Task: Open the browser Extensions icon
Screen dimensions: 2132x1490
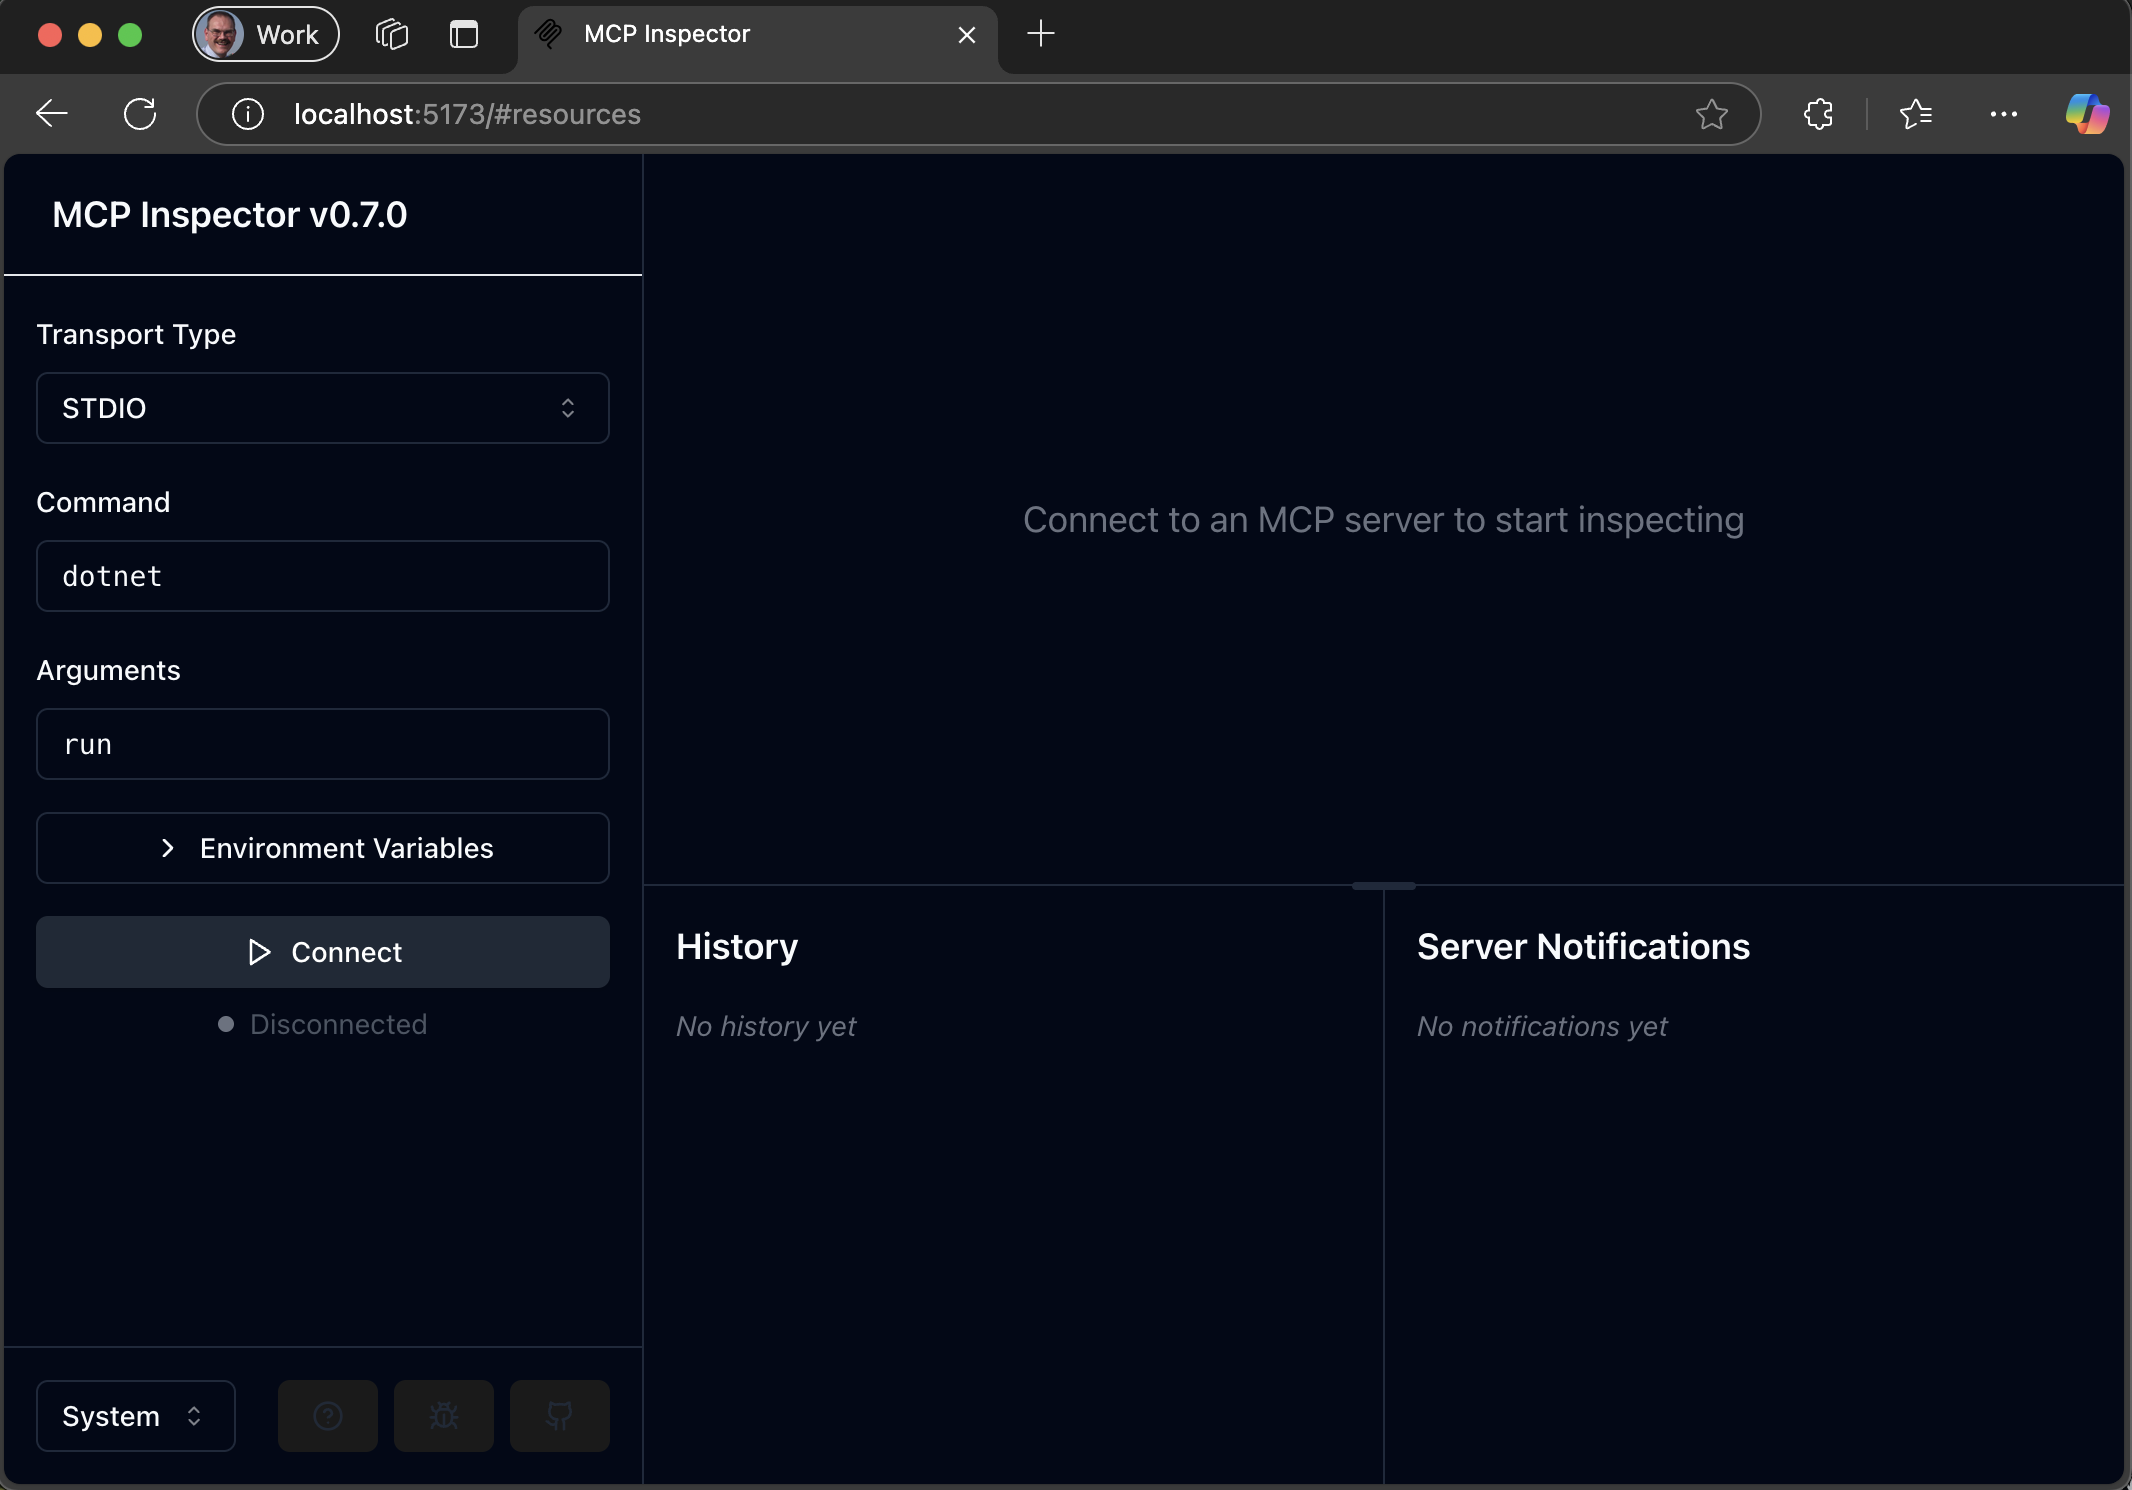Action: coord(1818,114)
